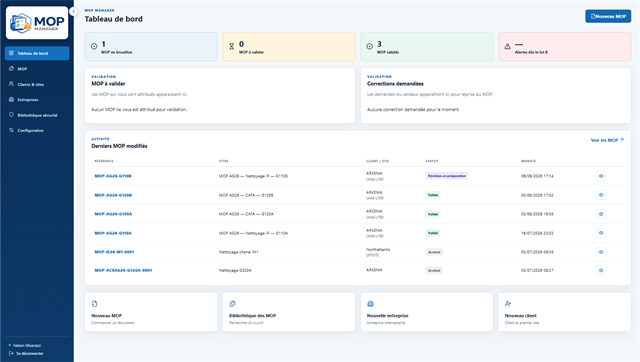Screen dimensions: 640x362
Task: Open Configuration in the sidebar
Action: tap(37, 131)
